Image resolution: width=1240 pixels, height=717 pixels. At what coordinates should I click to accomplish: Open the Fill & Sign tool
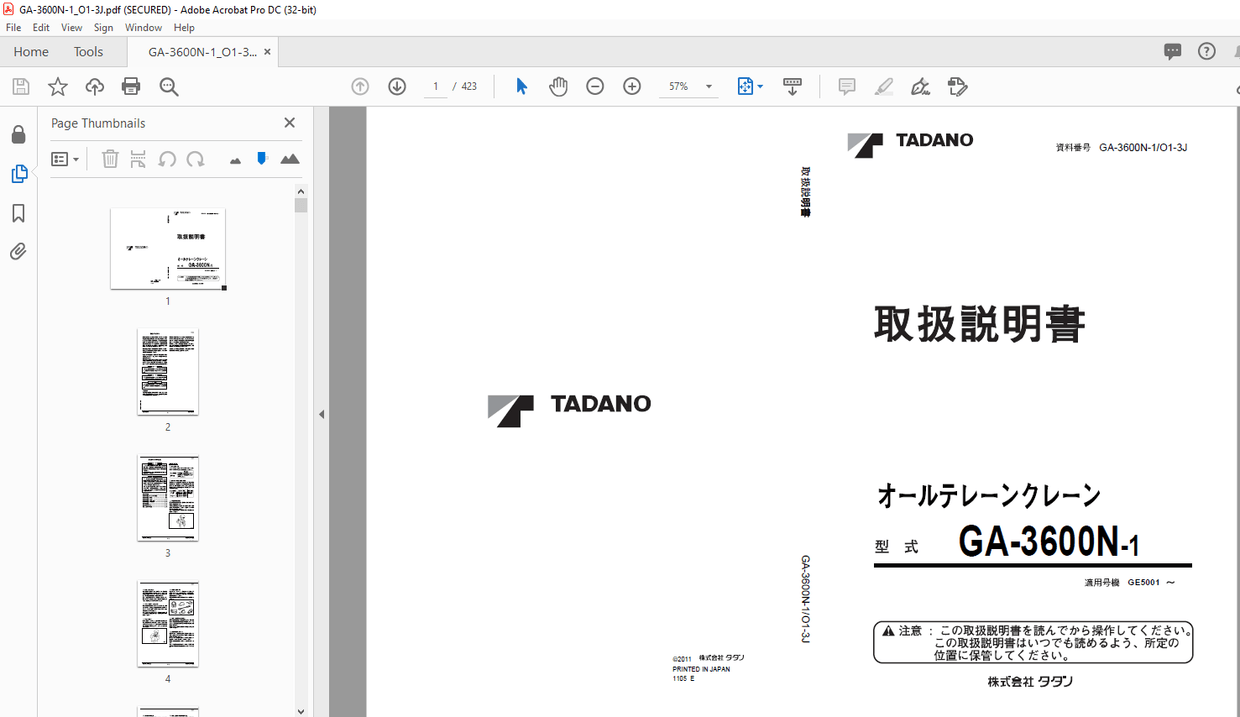click(957, 86)
